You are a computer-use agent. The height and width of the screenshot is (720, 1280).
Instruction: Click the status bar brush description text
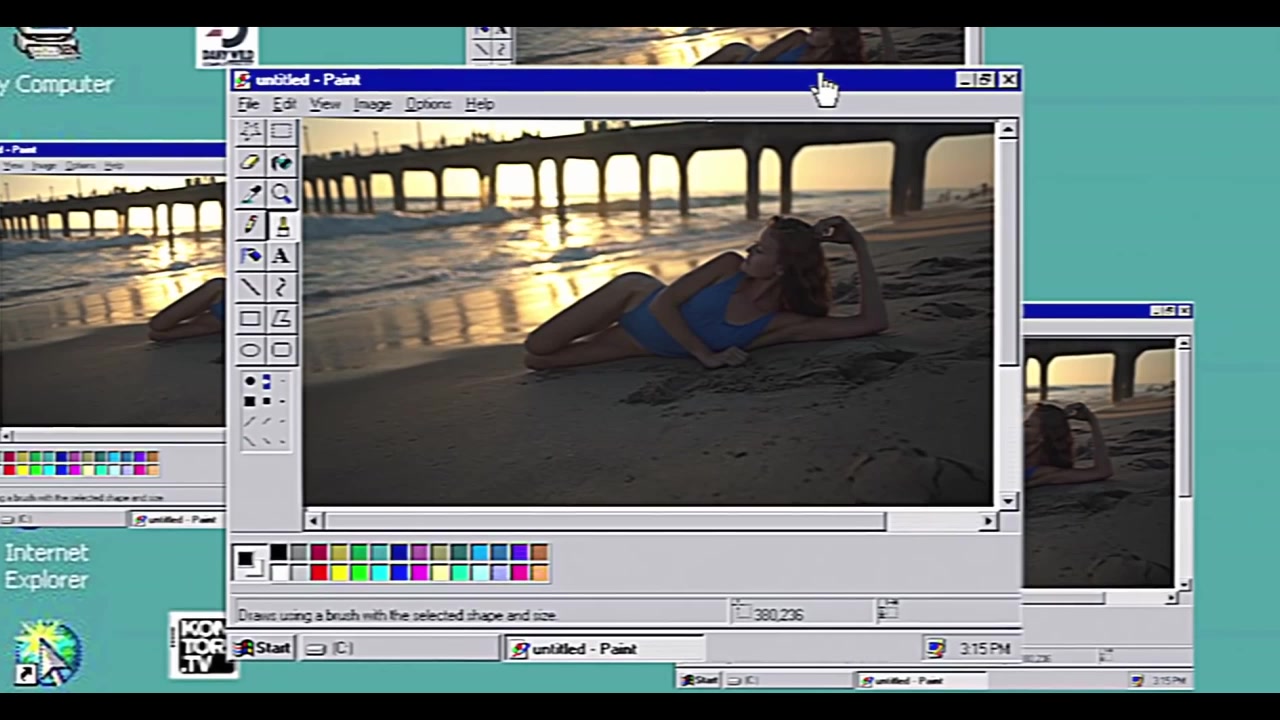(x=397, y=615)
